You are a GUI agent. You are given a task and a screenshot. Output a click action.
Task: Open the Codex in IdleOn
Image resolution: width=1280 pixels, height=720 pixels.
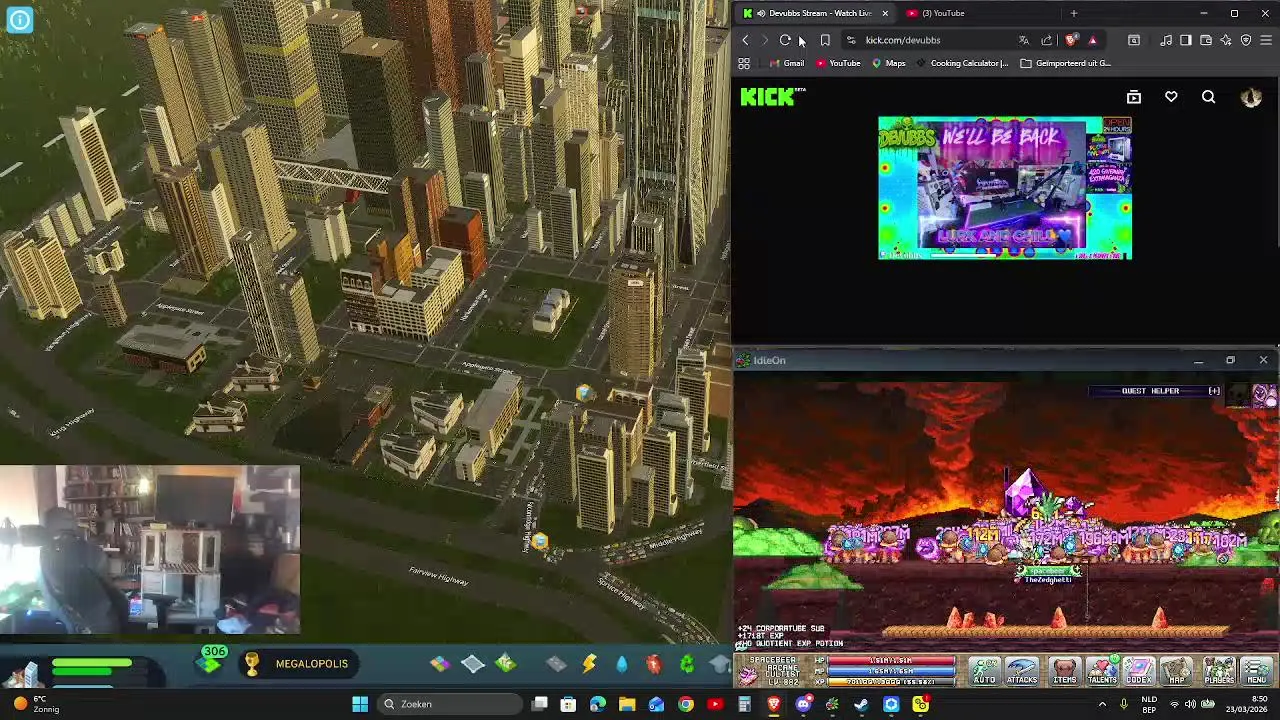click(1139, 671)
